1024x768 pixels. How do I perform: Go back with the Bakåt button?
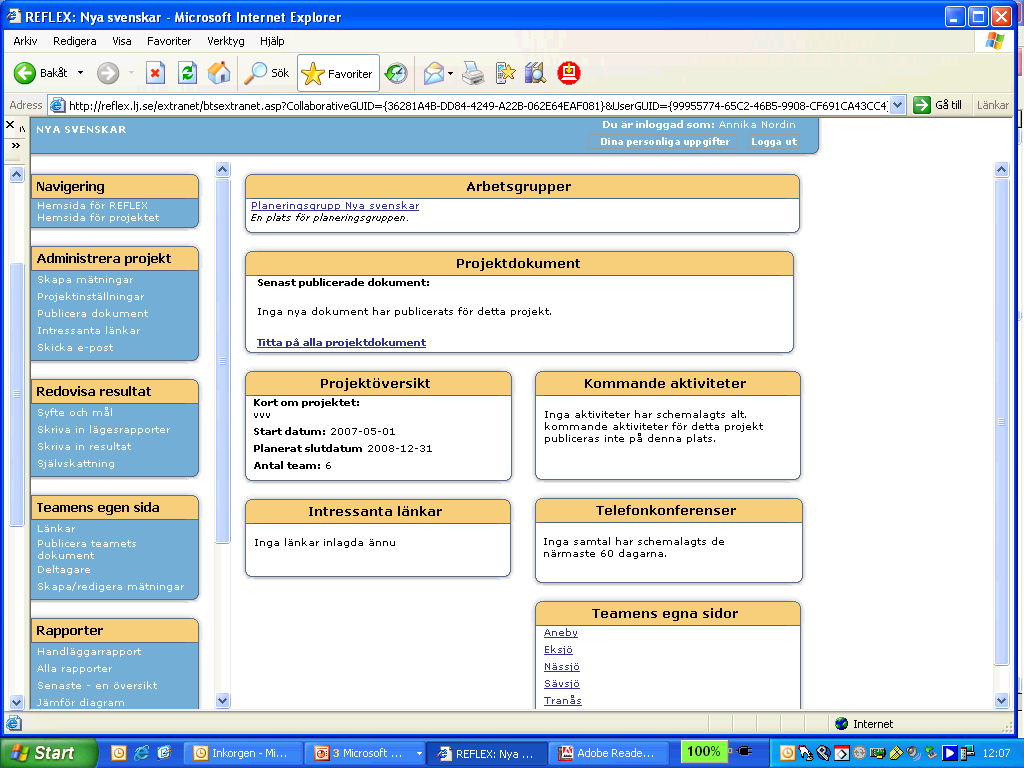click(x=40, y=72)
